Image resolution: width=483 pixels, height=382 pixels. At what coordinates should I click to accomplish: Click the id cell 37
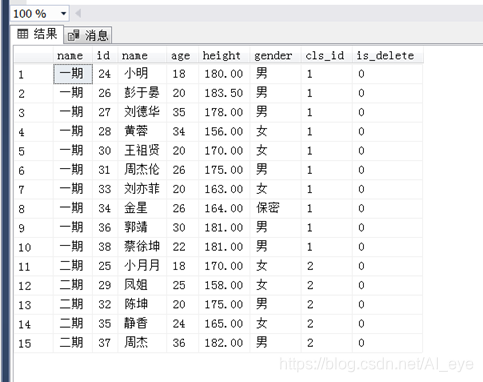click(105, 343)
